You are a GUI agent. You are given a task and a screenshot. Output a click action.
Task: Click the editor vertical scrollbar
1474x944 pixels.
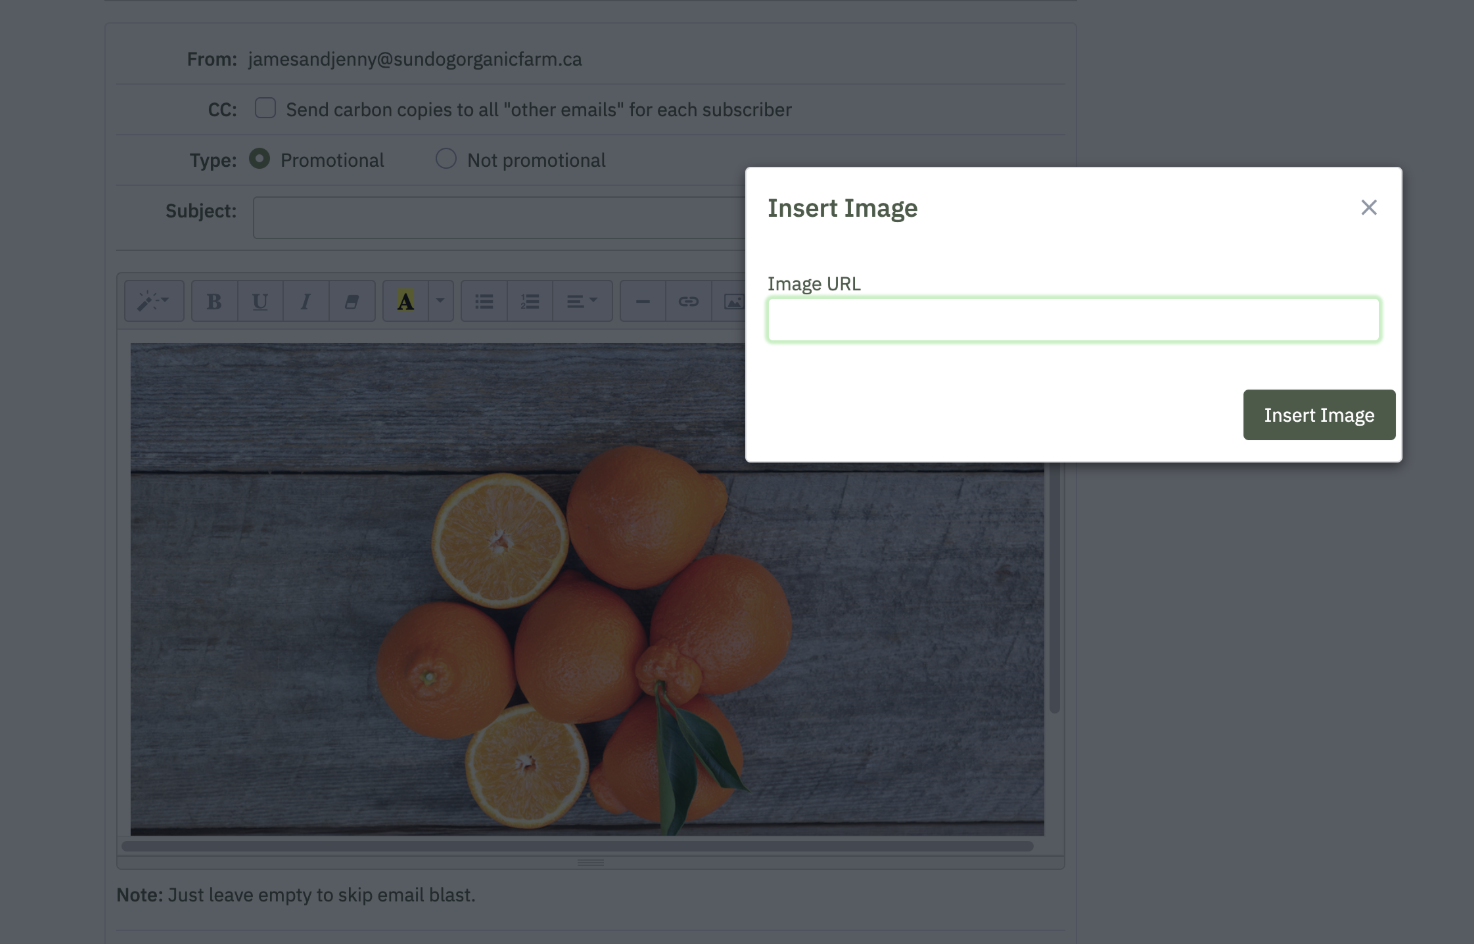click(1054, 590)
